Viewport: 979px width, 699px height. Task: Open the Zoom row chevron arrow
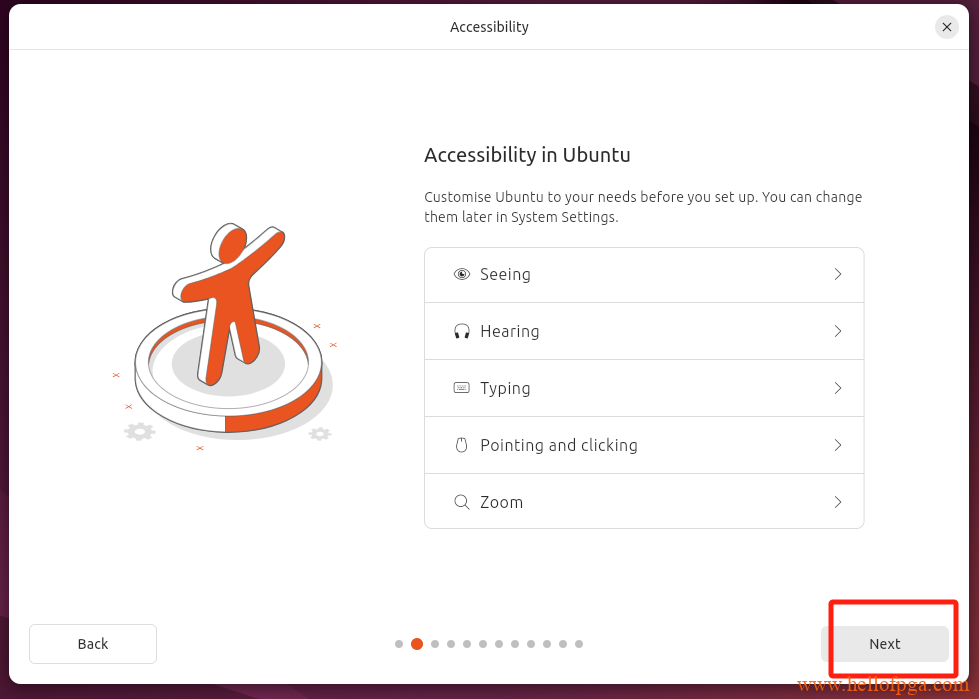coord(838,502)
